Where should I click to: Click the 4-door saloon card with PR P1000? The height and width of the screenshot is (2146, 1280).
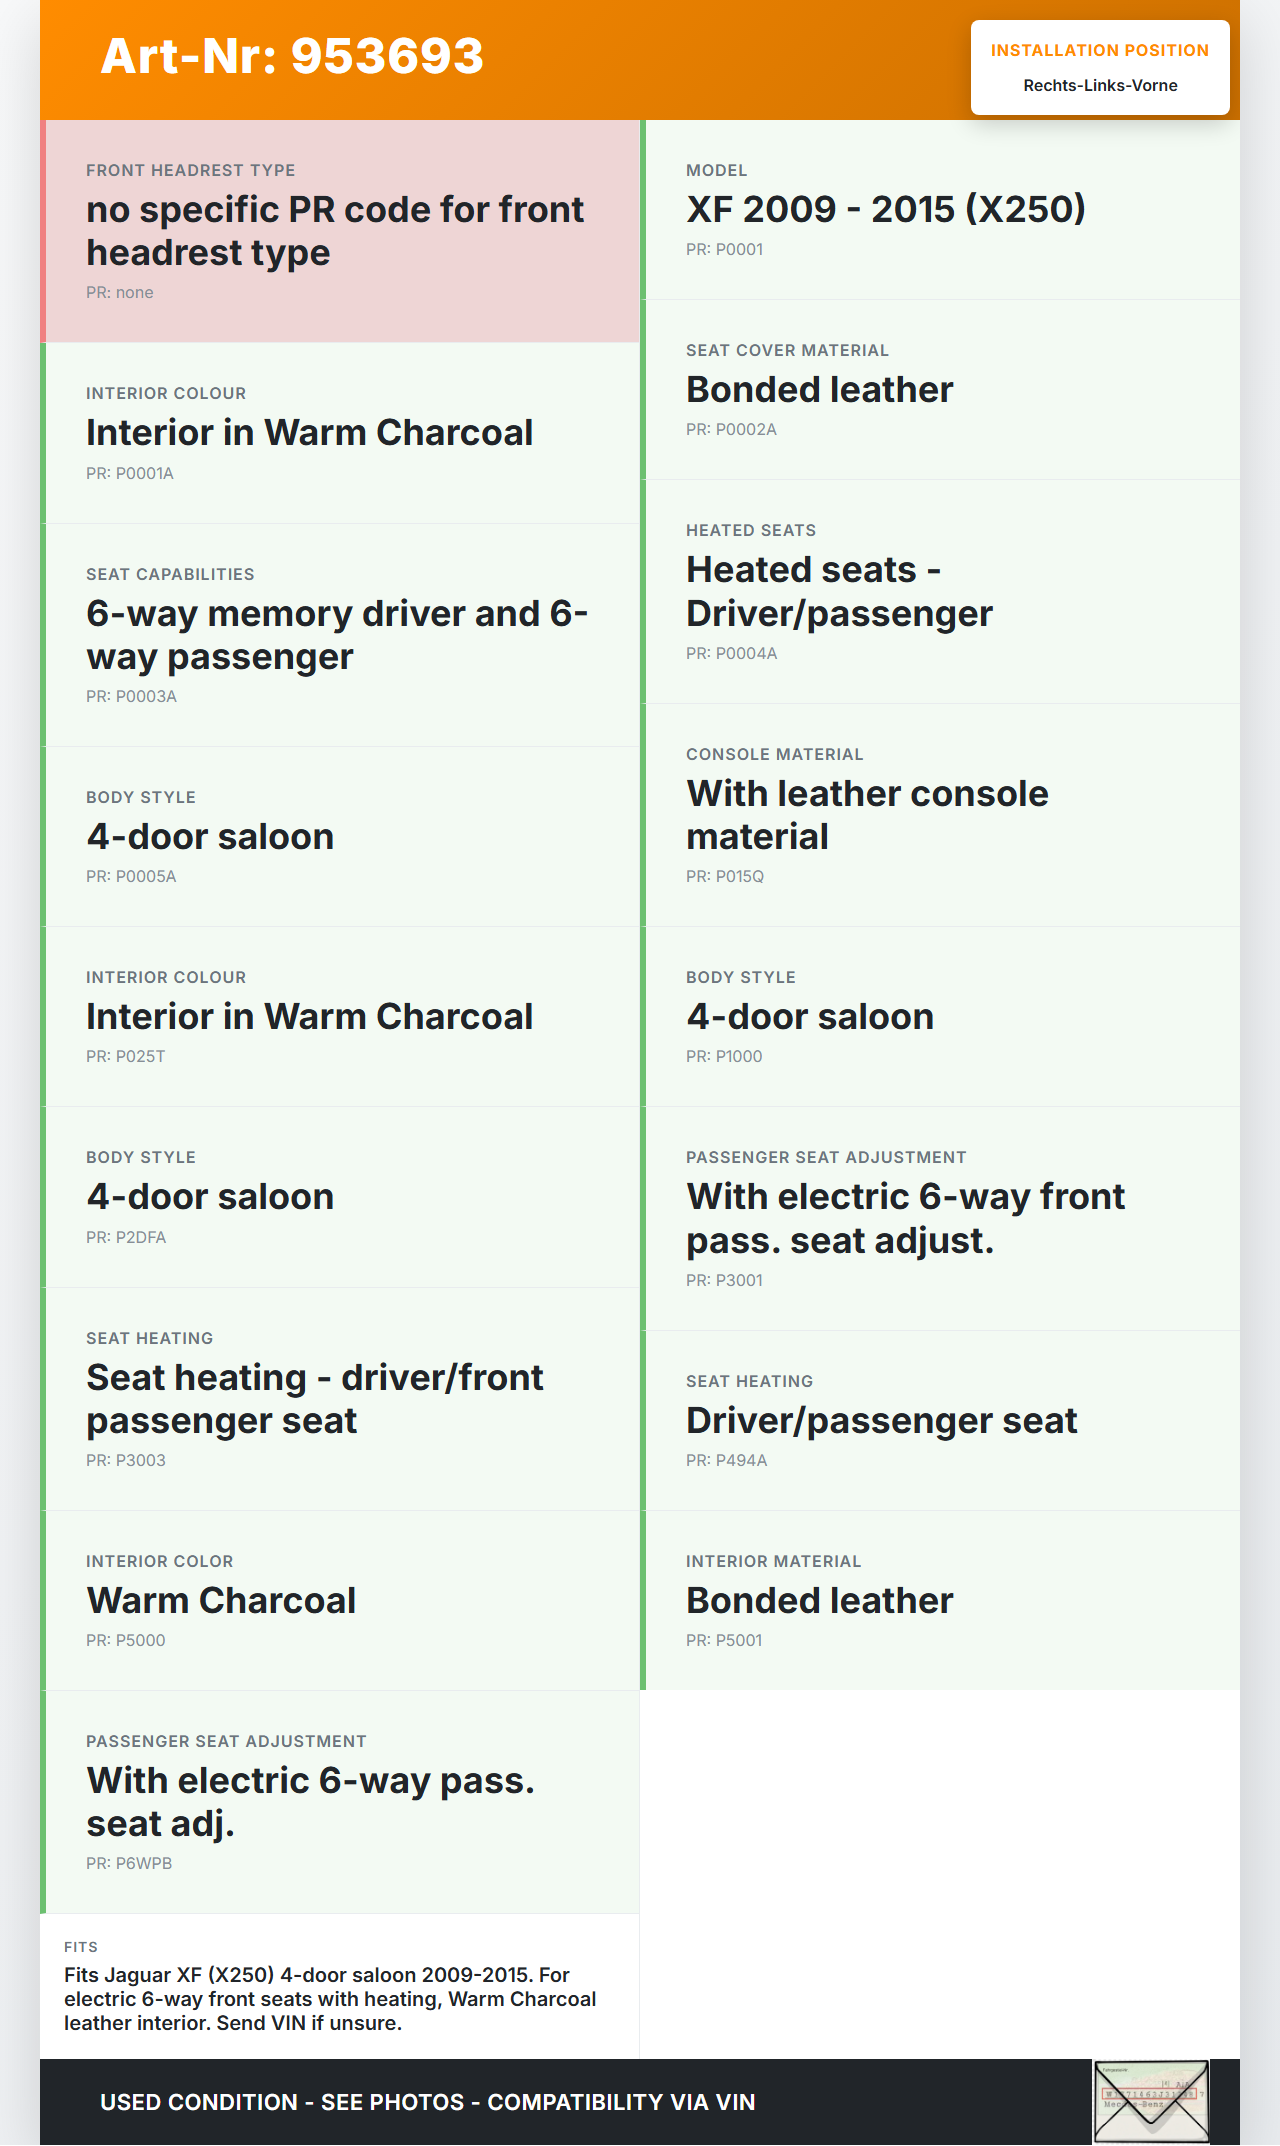coord(940,1016)
